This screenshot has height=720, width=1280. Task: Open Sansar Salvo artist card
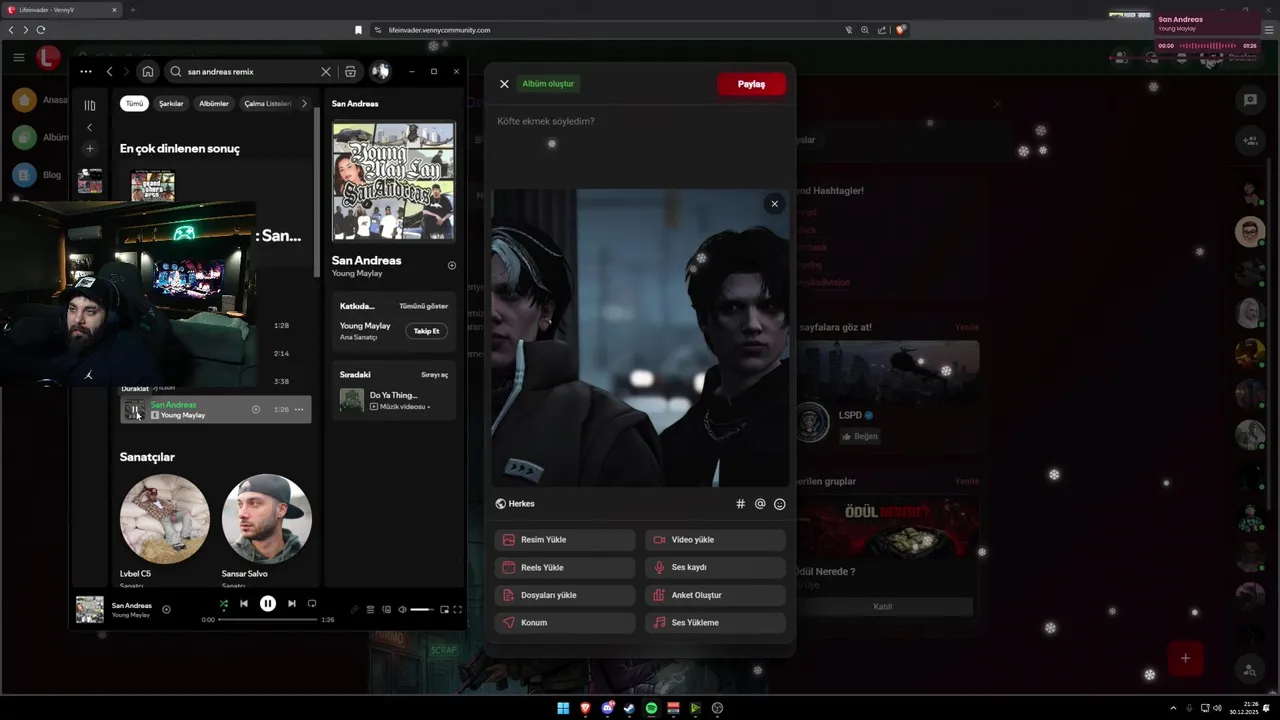(266, 530)
